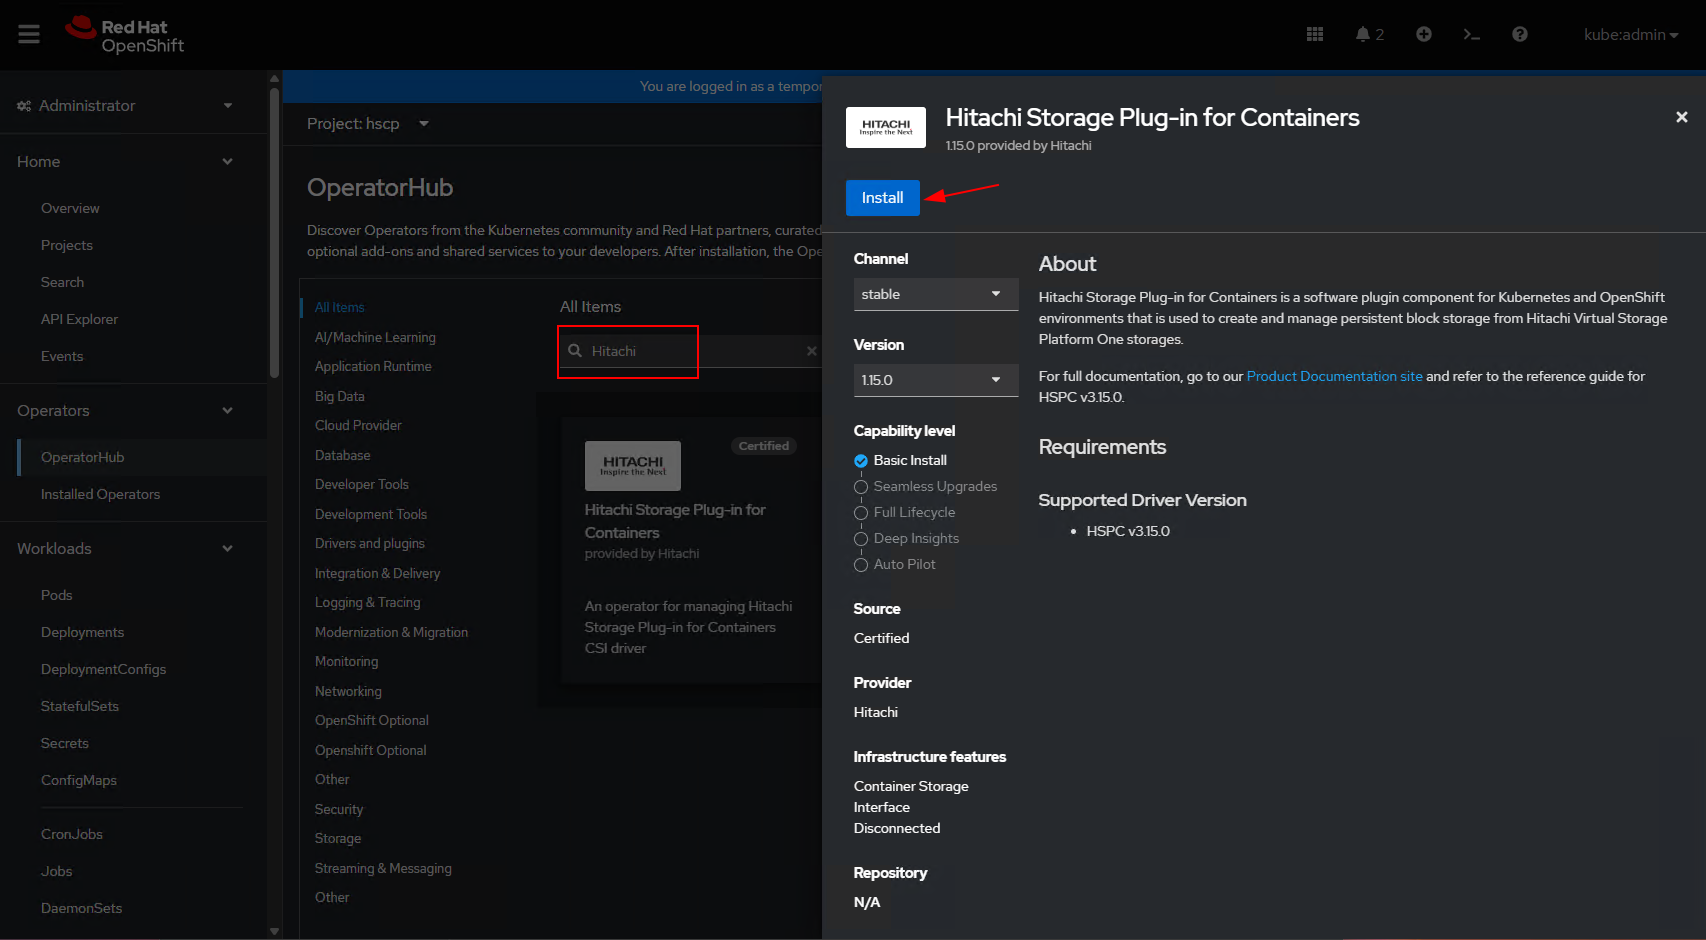Select the All Items category filter
The height and width of the screenshot is (940, 1706).
tap(340, 307)
